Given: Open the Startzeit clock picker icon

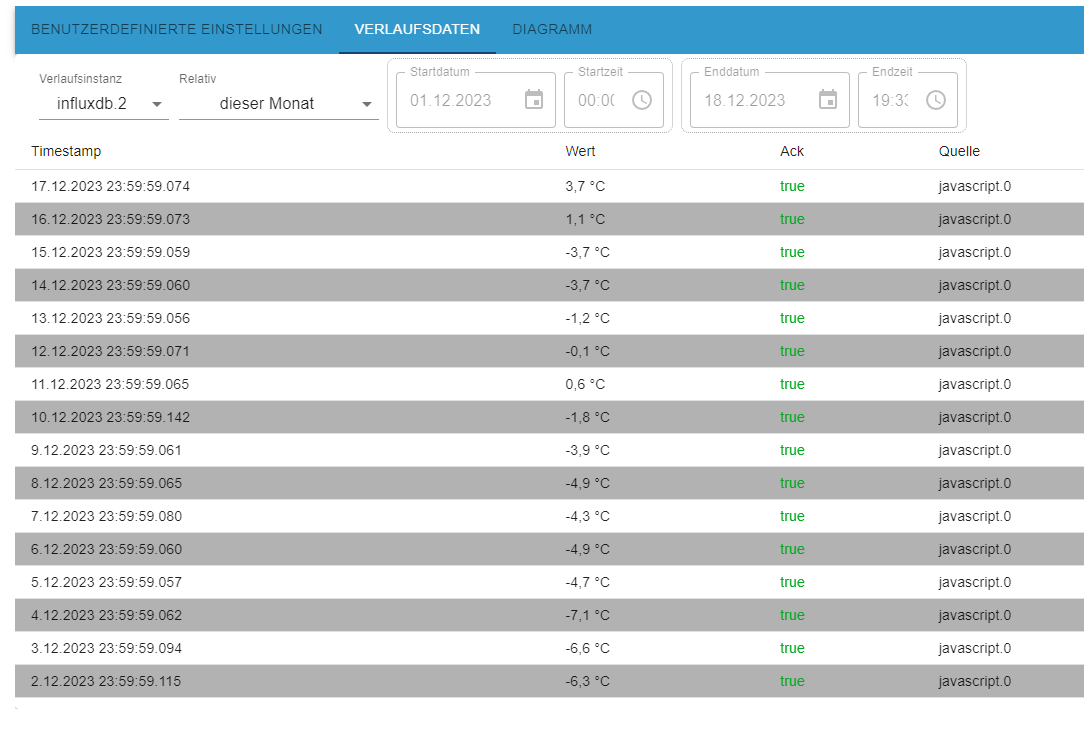Looking at the screenshot, I should 642,100.
